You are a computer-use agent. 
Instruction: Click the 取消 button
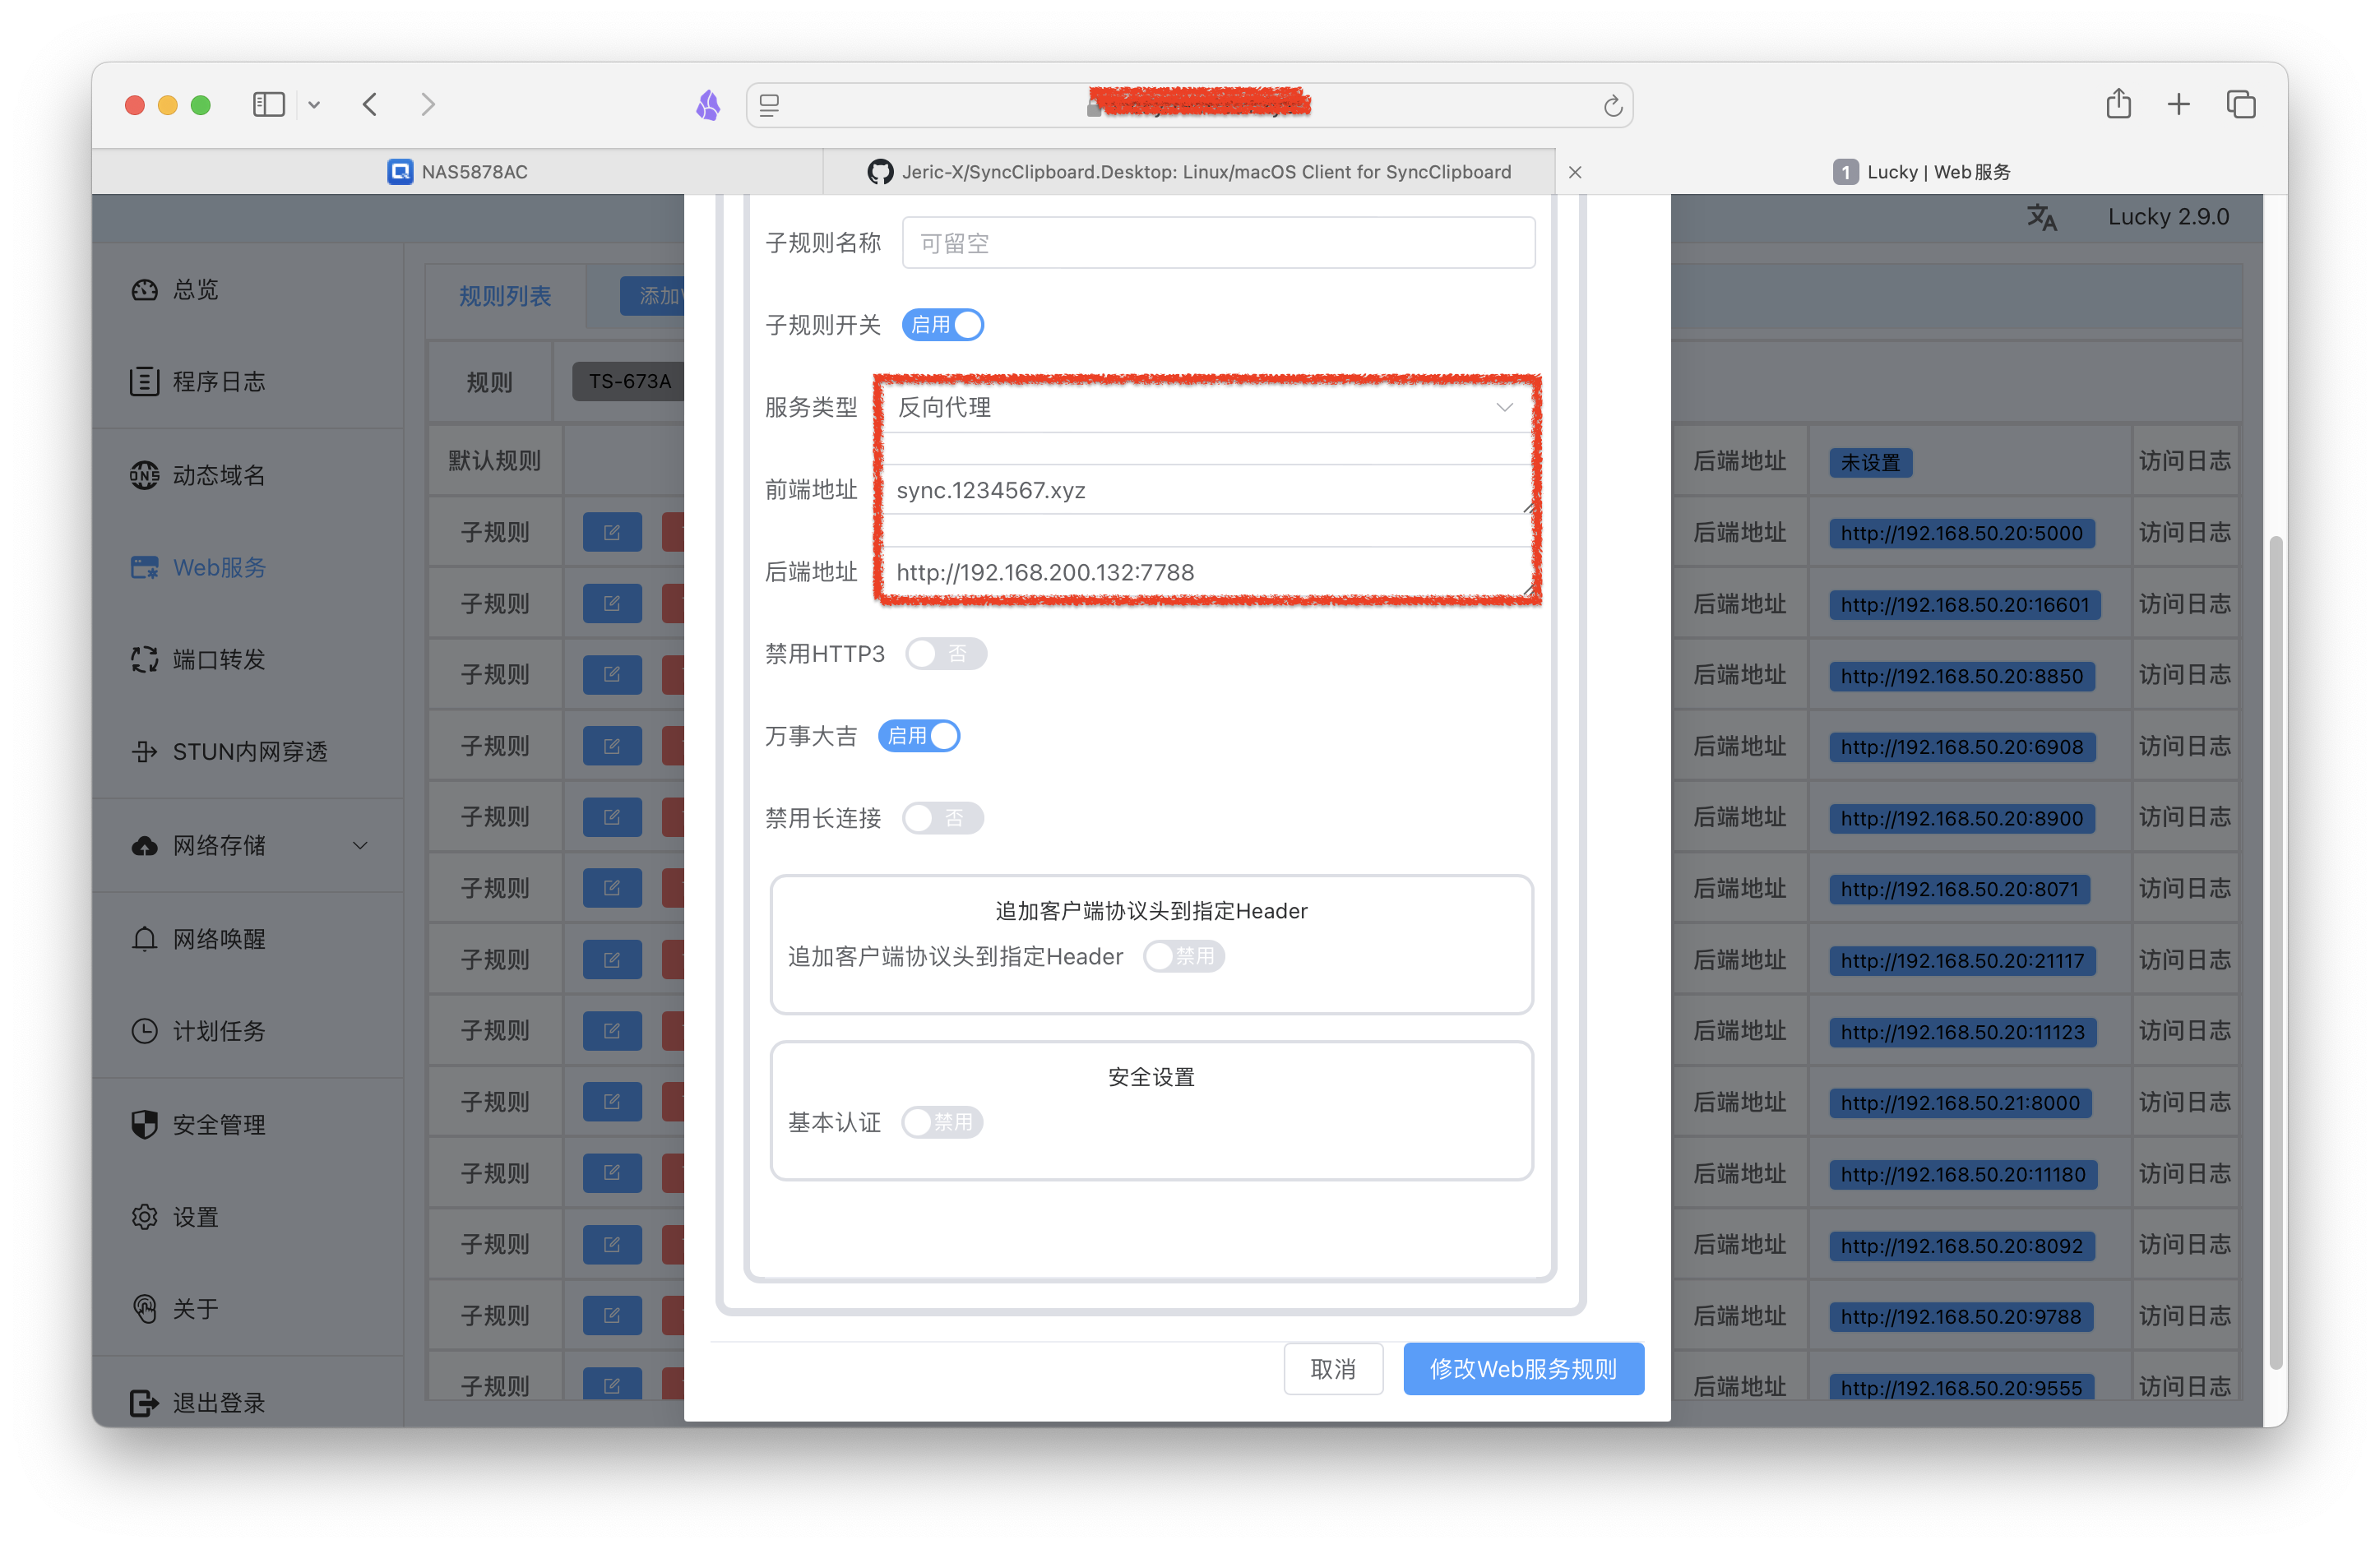1333,1368
